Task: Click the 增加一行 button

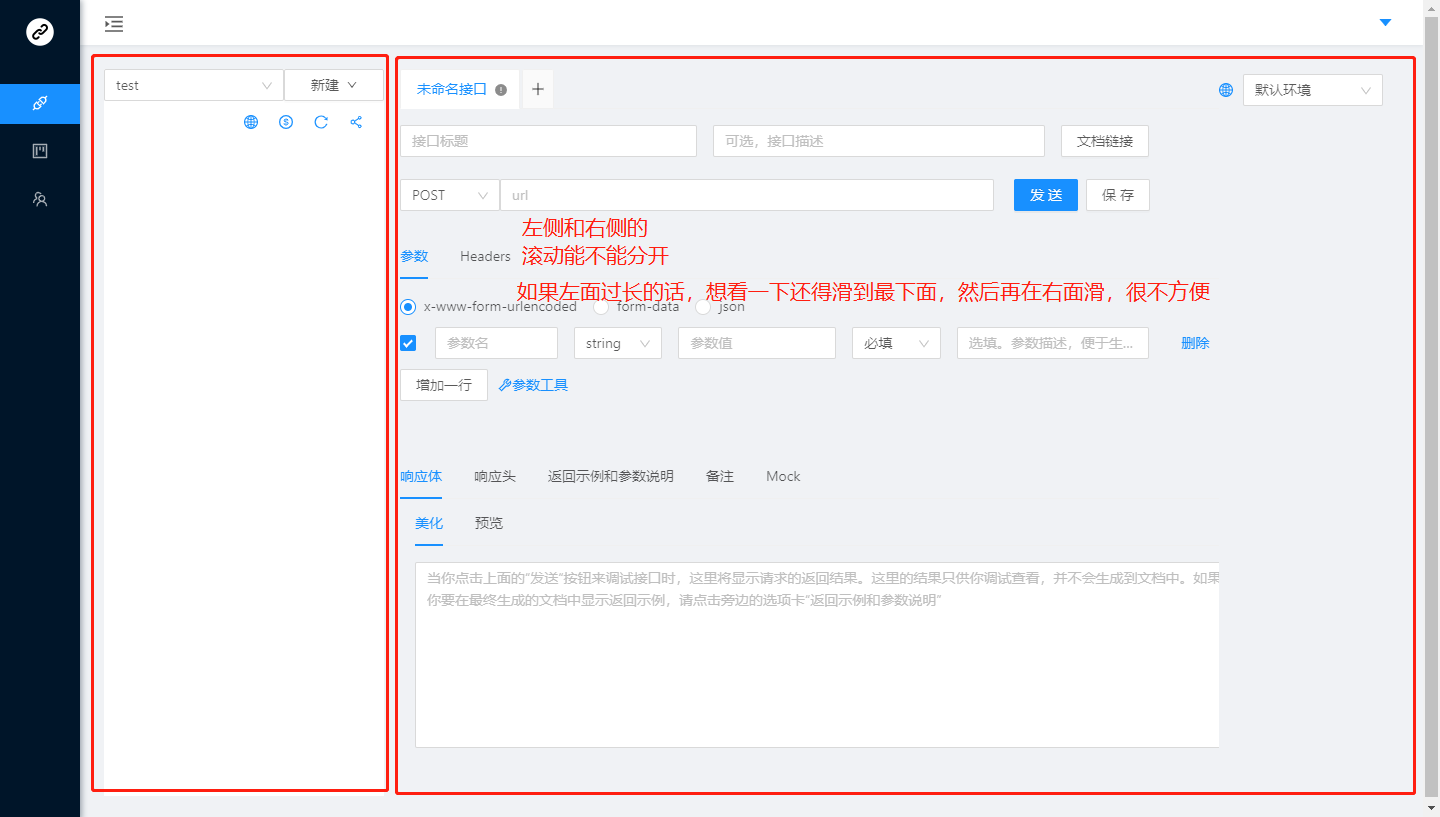Action: 444,385
